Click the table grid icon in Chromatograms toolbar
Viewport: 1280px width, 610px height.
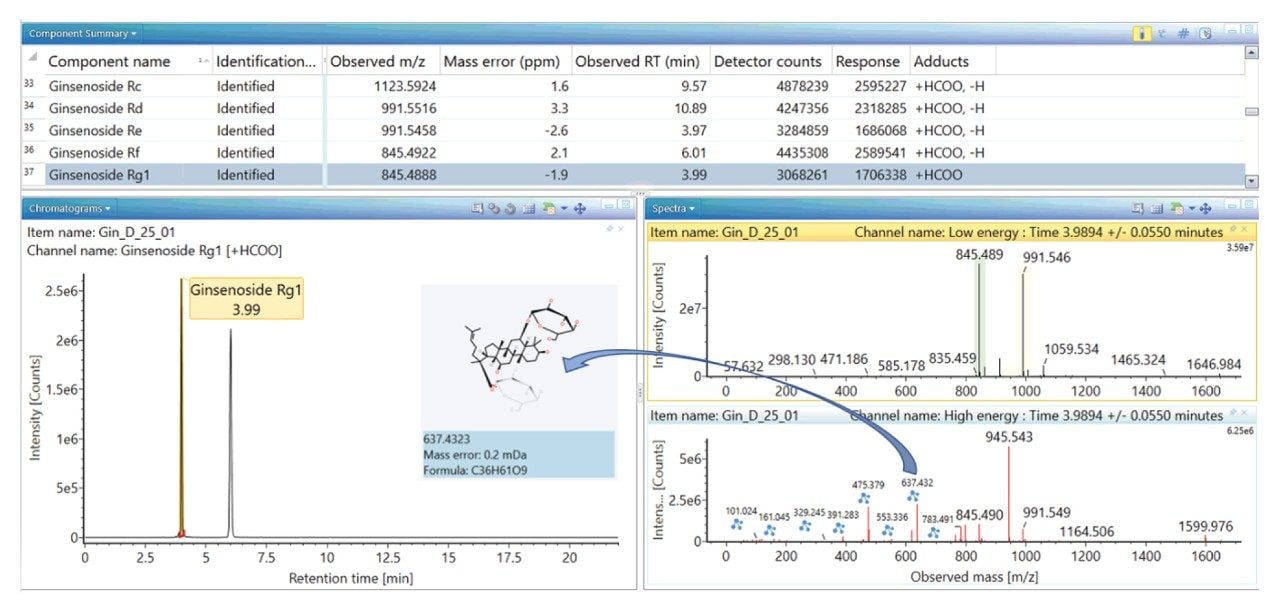(x=528, y=208)
